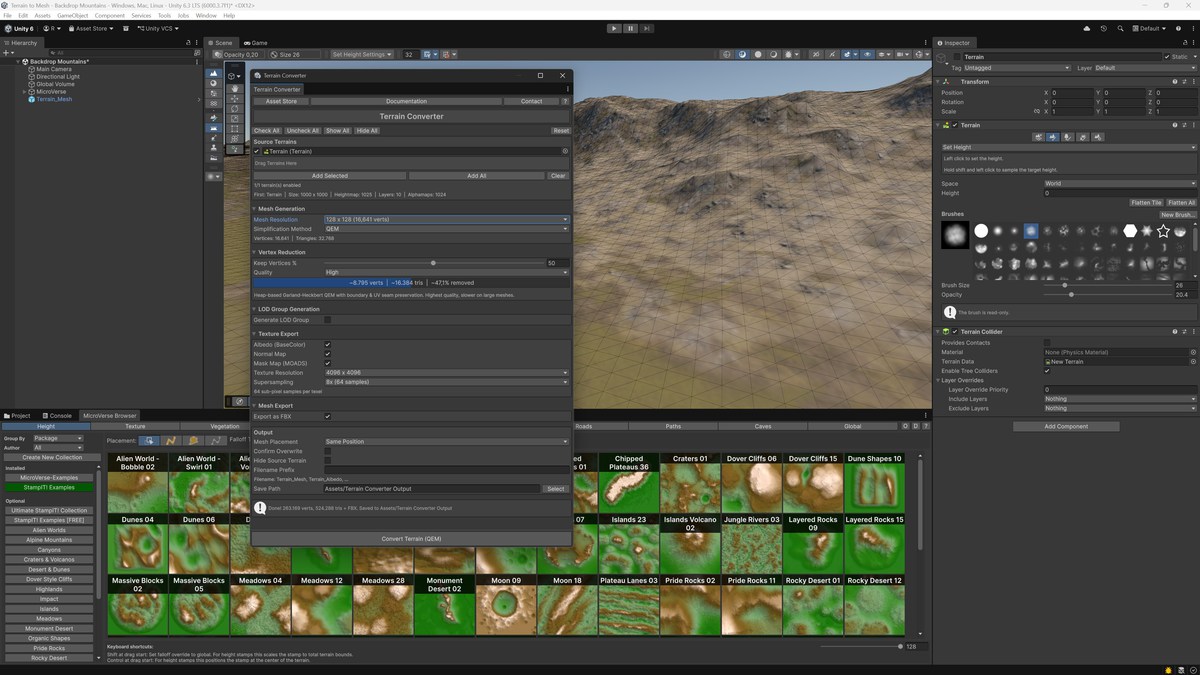The height and width of the screenshot is (675, 1200).
Task: Activate the Hand tool in the scene toolbar
Action: (x=235, y=89)
